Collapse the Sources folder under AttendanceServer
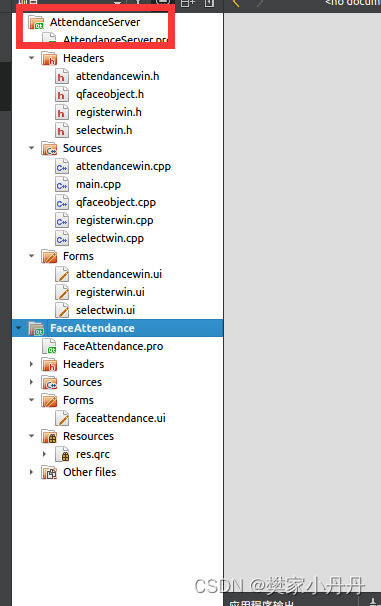Screen dimensions: 381x606 tap(32, 148)
